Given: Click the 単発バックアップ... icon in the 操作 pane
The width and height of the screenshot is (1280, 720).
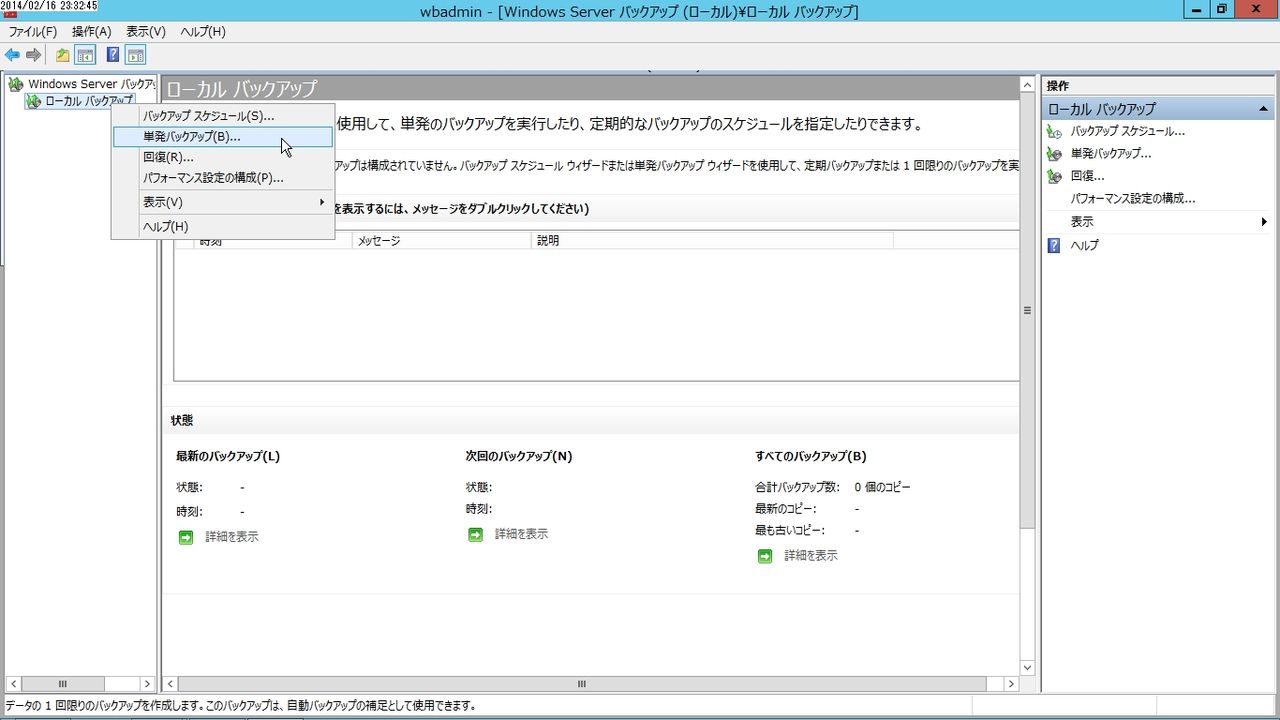Looking at the screenshot, I should 1054,154.
